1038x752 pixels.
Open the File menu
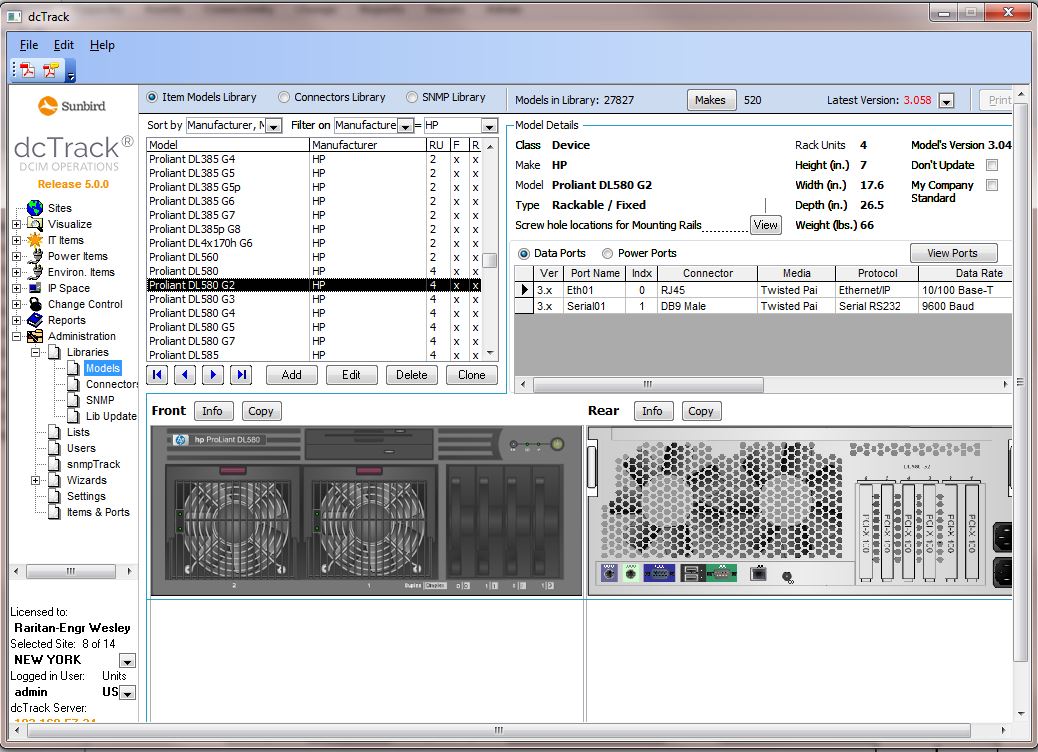coord(29,45)
